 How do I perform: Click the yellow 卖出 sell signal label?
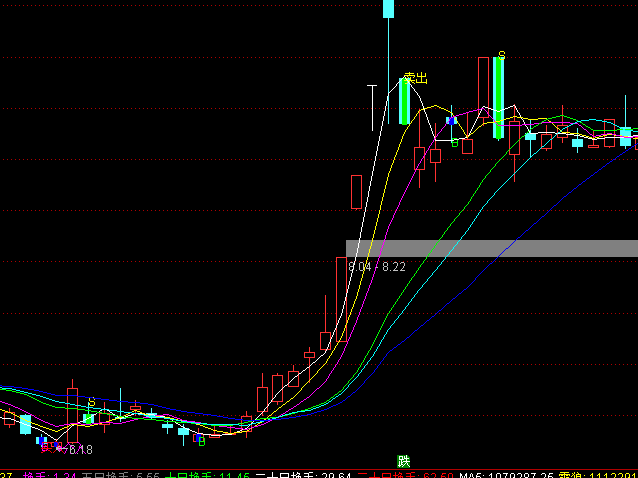tap(415, 77)
